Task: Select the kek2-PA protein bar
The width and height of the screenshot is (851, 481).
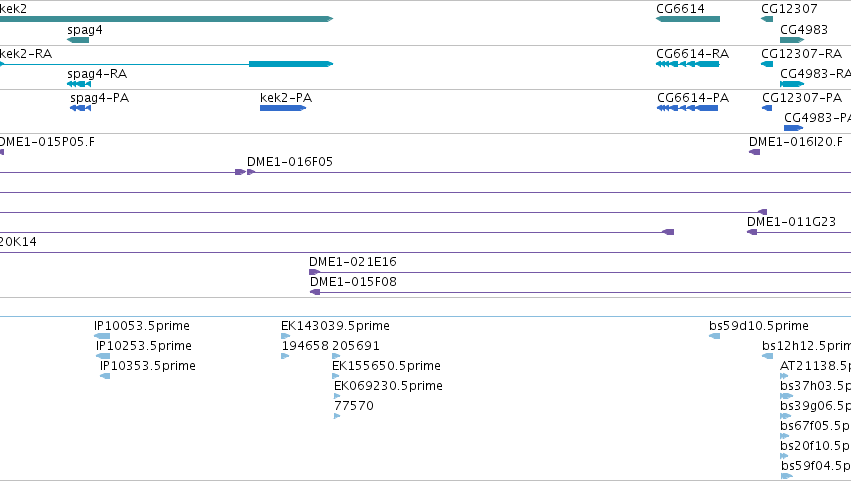Action: point(283,108)
